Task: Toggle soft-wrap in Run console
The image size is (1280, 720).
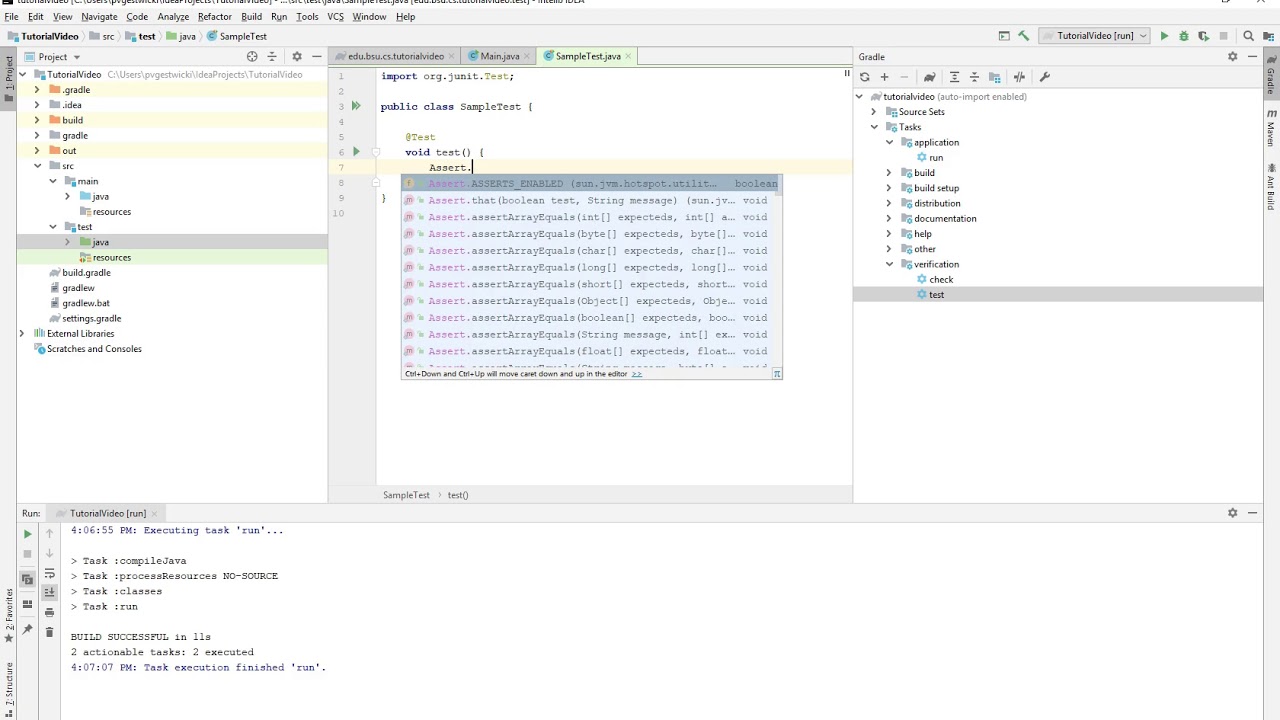Action: click(x=49, y=574)
